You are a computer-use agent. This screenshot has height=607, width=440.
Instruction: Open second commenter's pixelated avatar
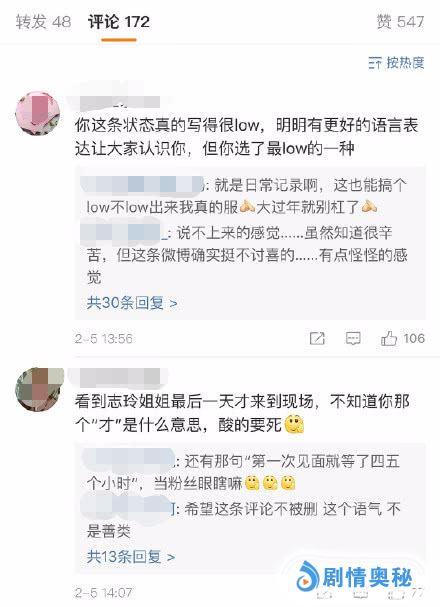pyautogui.click(x=38, y=389)
